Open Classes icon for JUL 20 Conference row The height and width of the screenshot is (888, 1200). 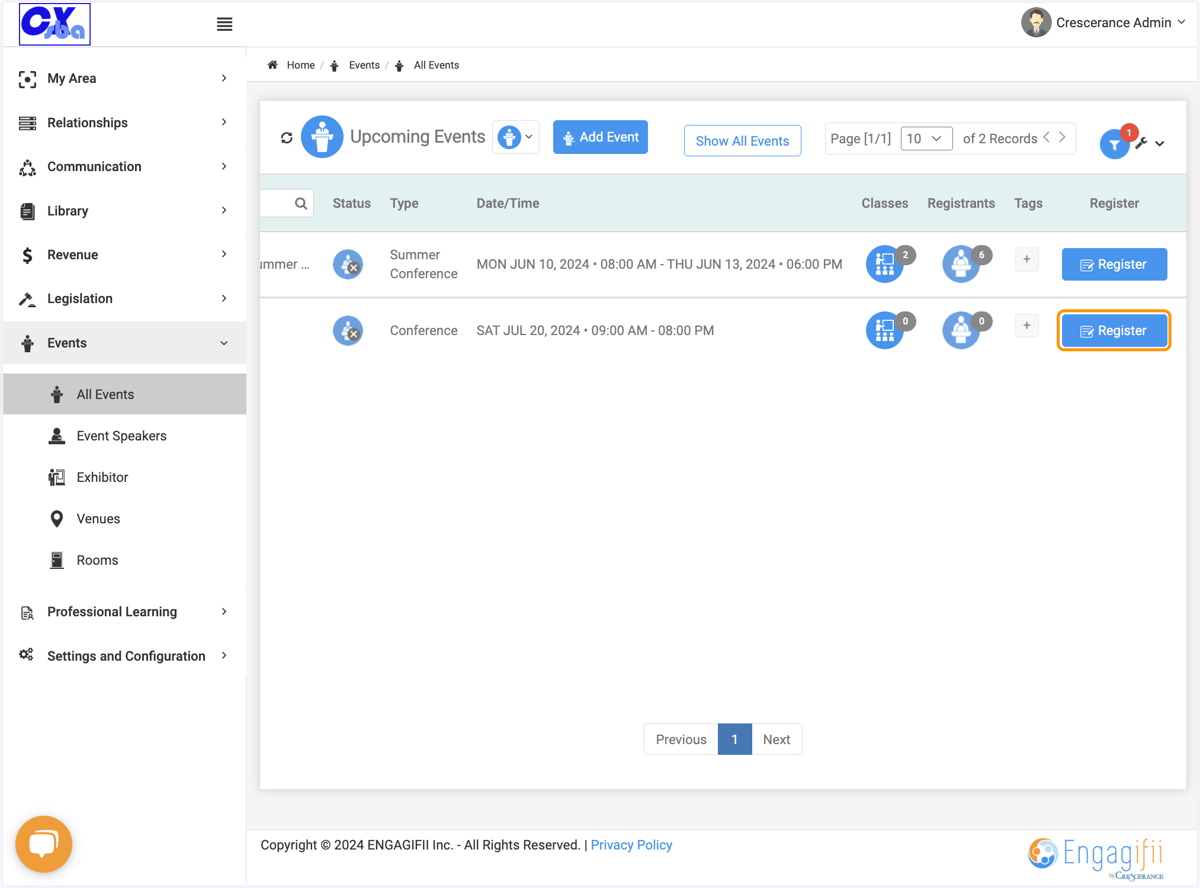[885, 330]
